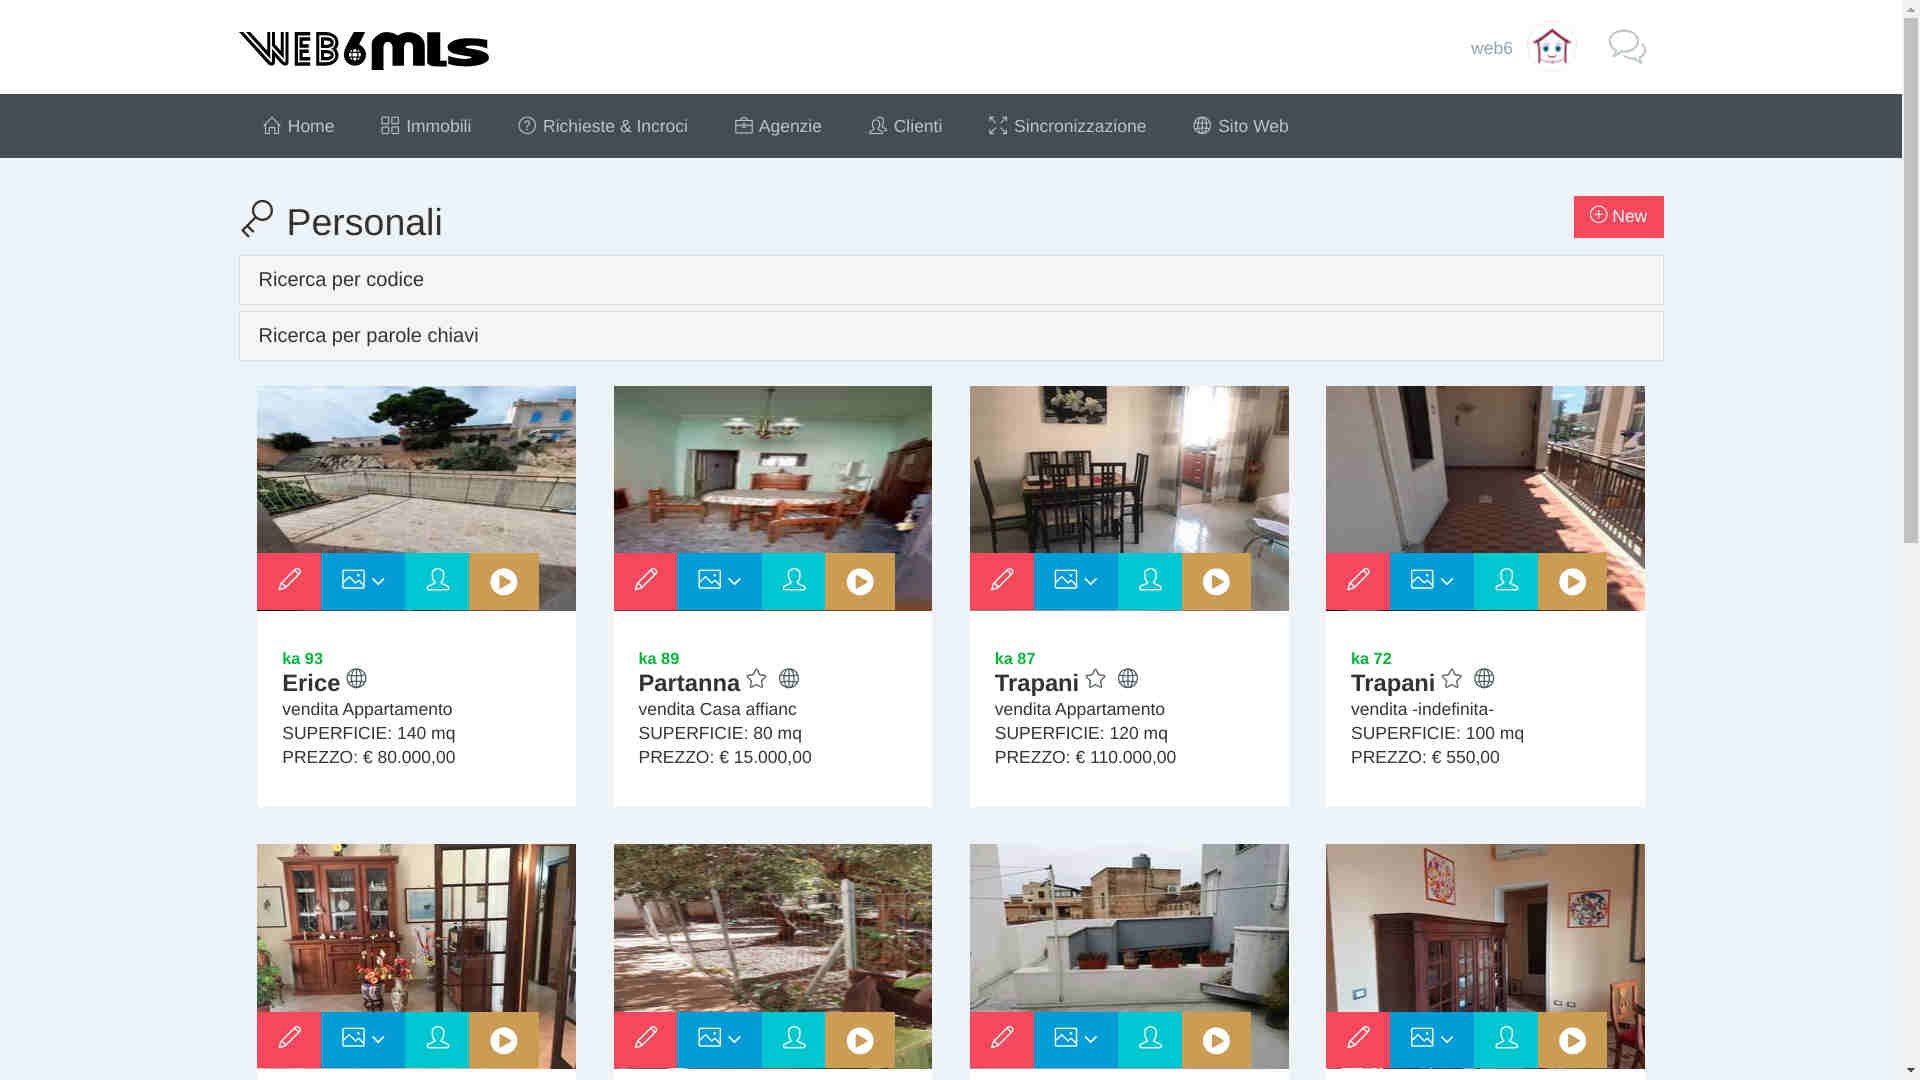
Task: Focus the Ricerca per codice field
Action: pos(951,280)
